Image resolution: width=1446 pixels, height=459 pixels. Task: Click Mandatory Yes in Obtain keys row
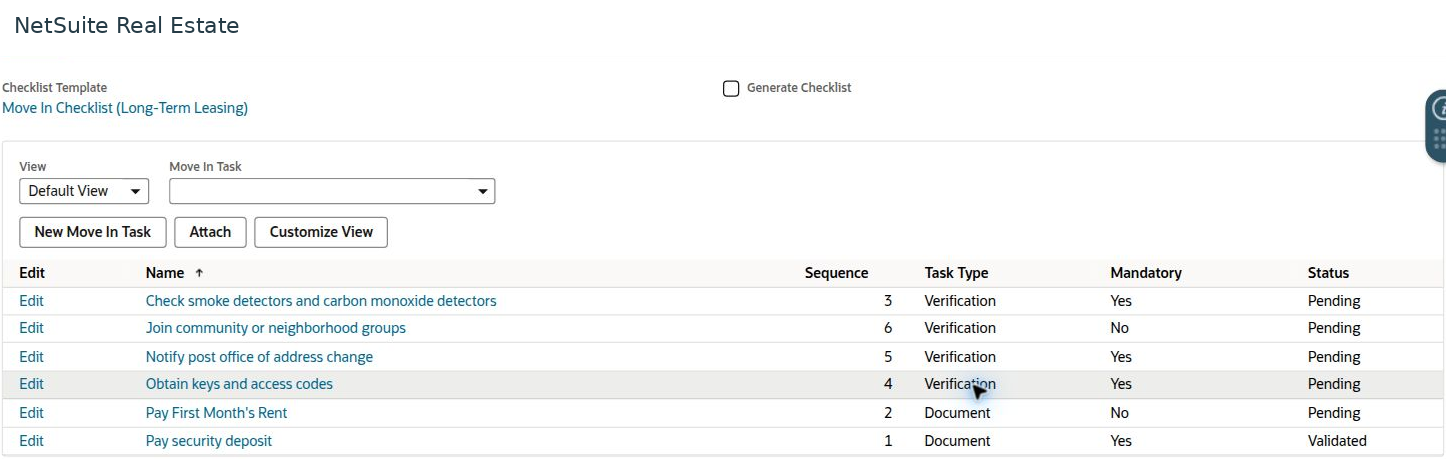(x=1121, y=384)
